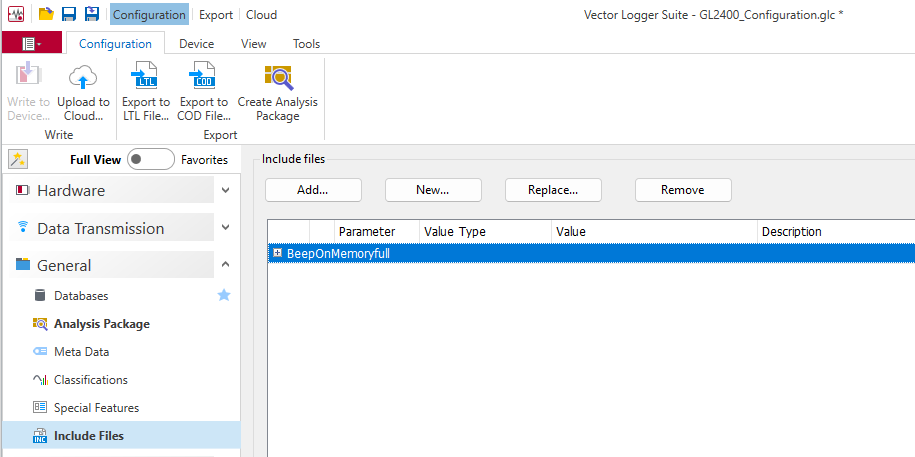The height and width of the screenshot is (457, 915).
Task: Open a configuration via the folder icon
Action: [46, 14]
